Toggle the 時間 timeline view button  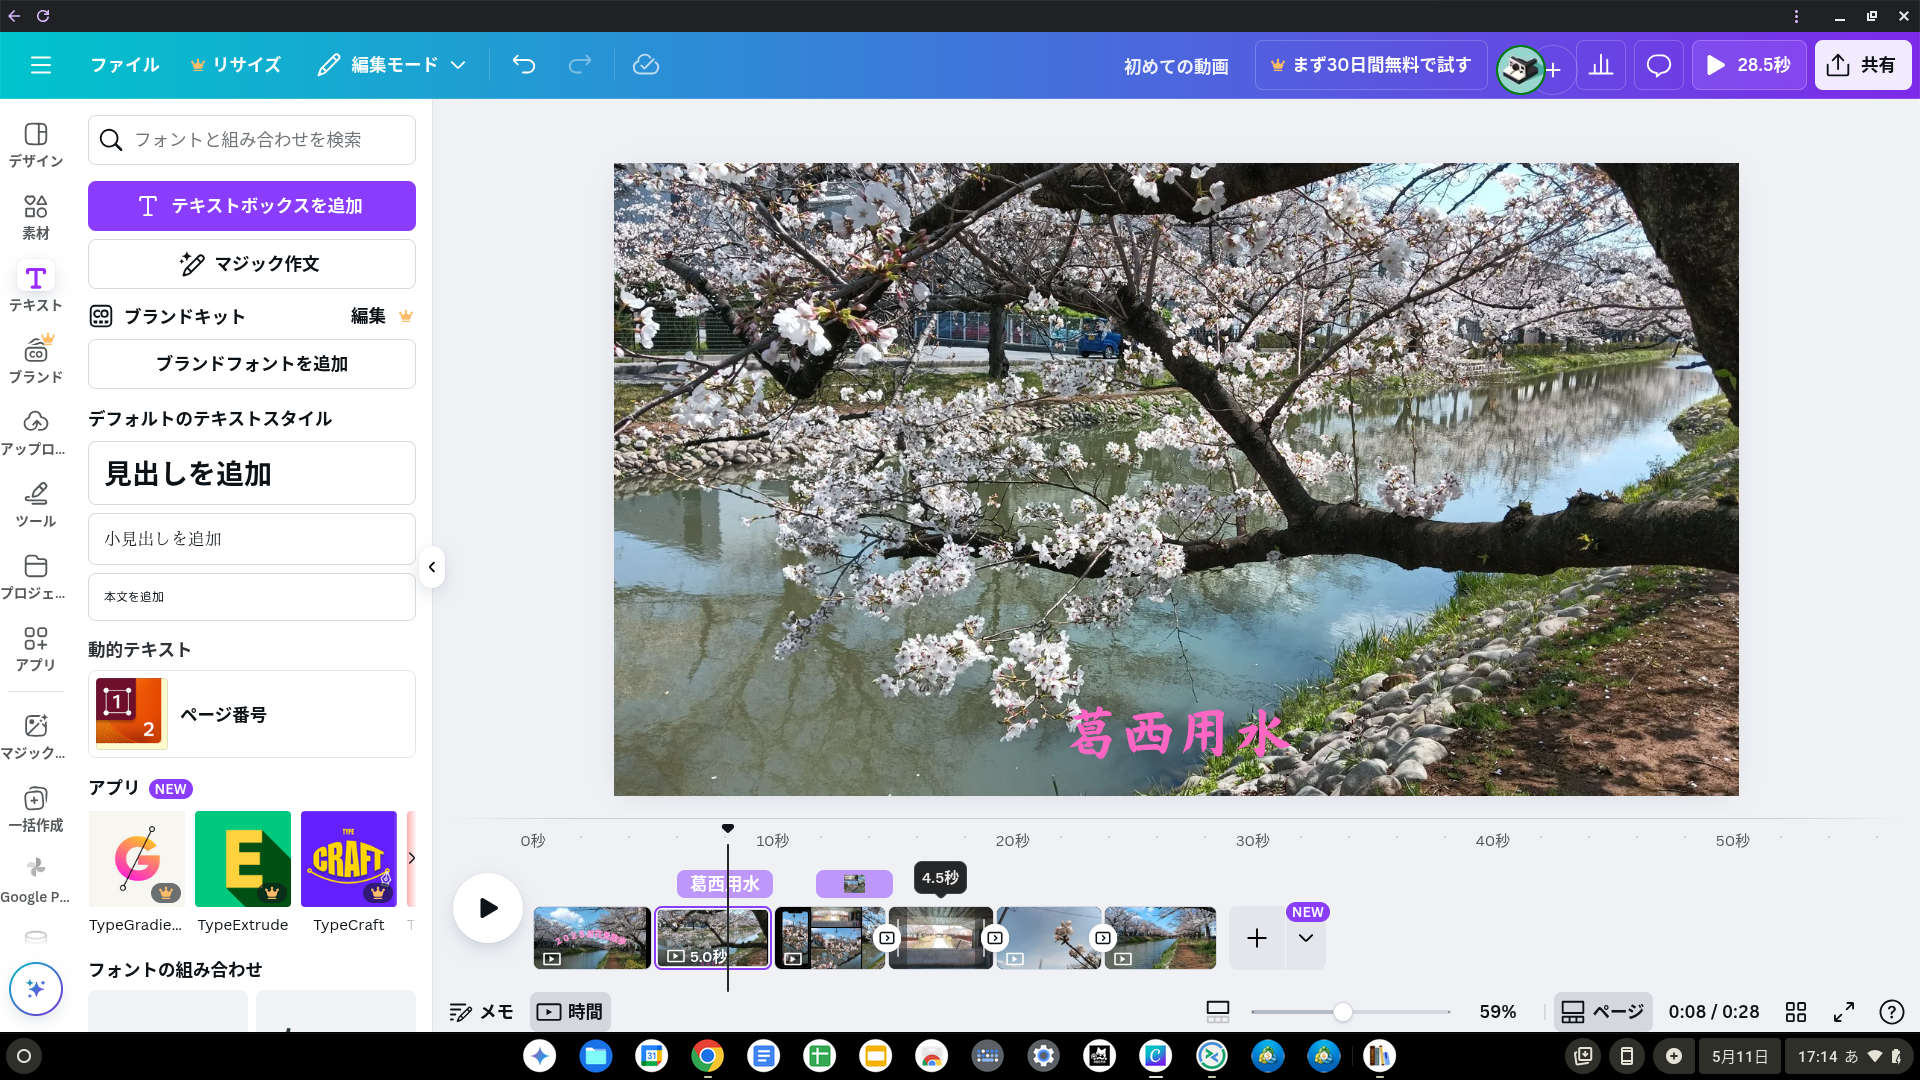[570, 1012]
